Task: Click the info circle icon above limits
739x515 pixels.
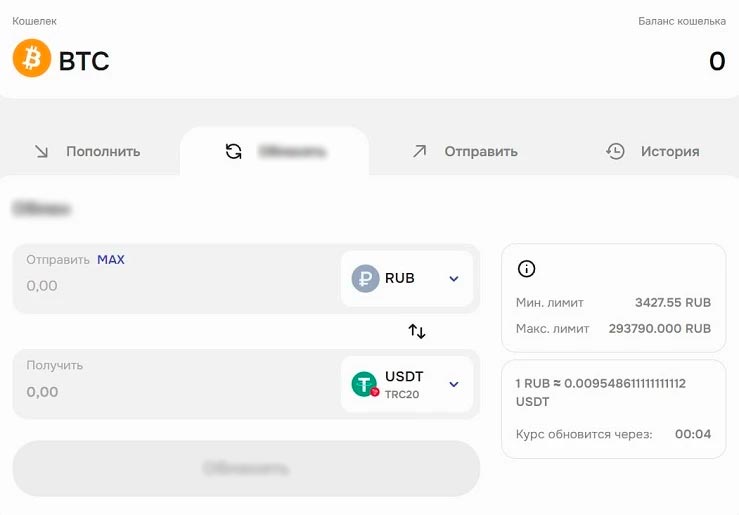Action: (x=526, y=268)
